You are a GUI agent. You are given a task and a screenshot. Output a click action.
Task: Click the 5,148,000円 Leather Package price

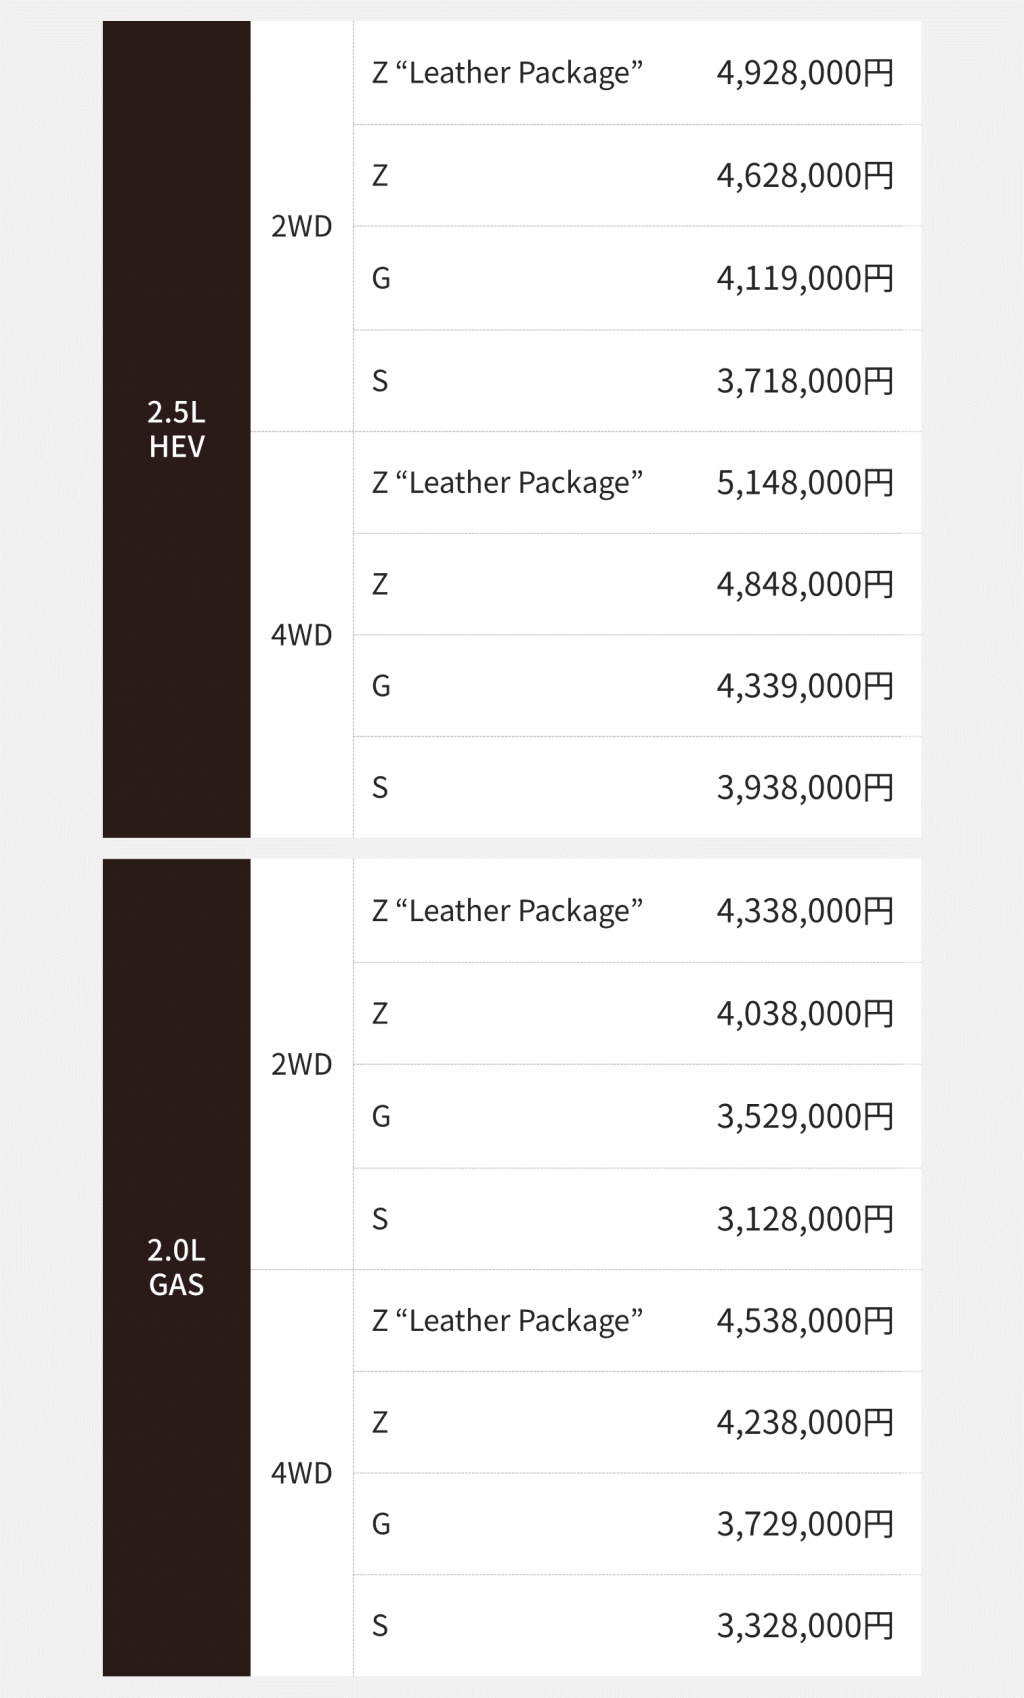tap(805, 483)
